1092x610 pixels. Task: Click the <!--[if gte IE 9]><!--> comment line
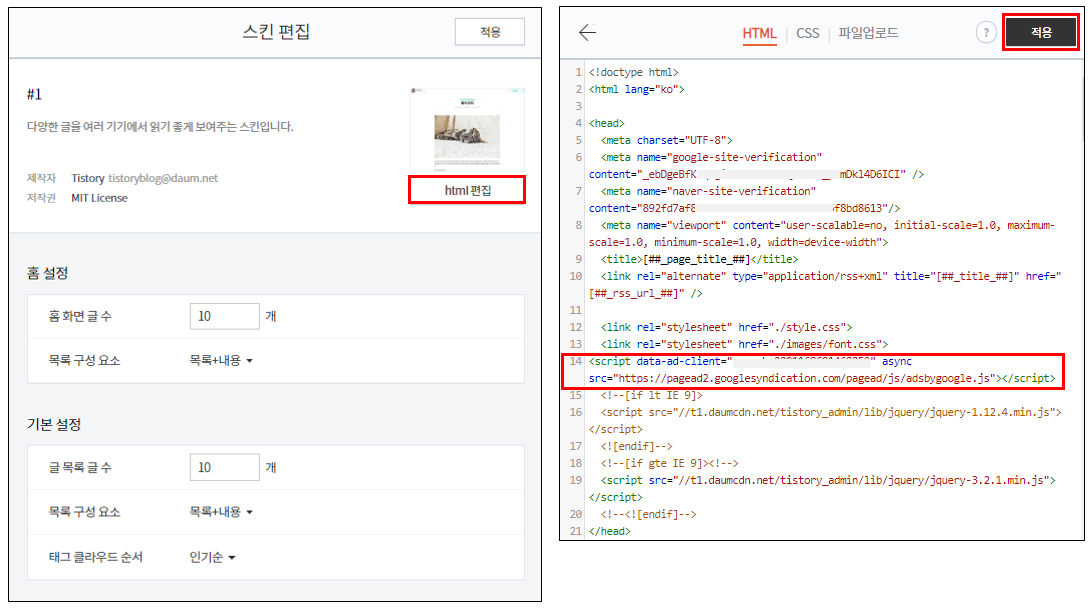(x=669, y=463)
